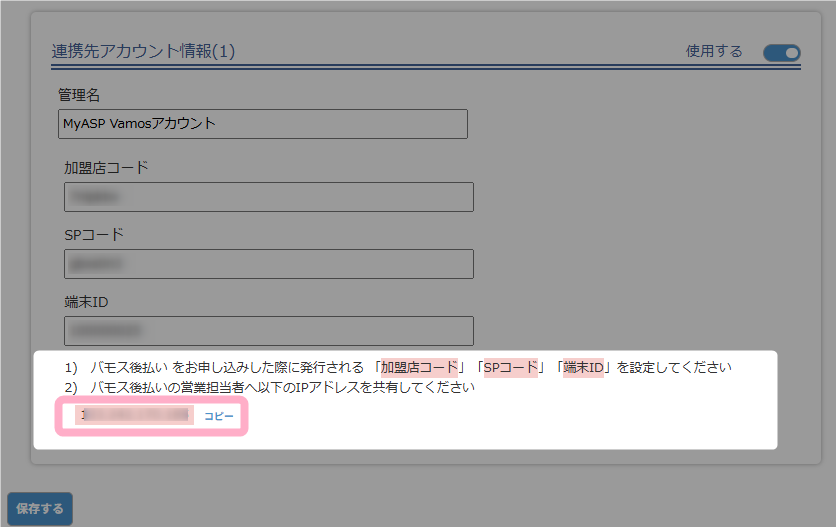
Task: Click the SPコード label above its field
Action: pyautogui.click(x=94, y=235)
